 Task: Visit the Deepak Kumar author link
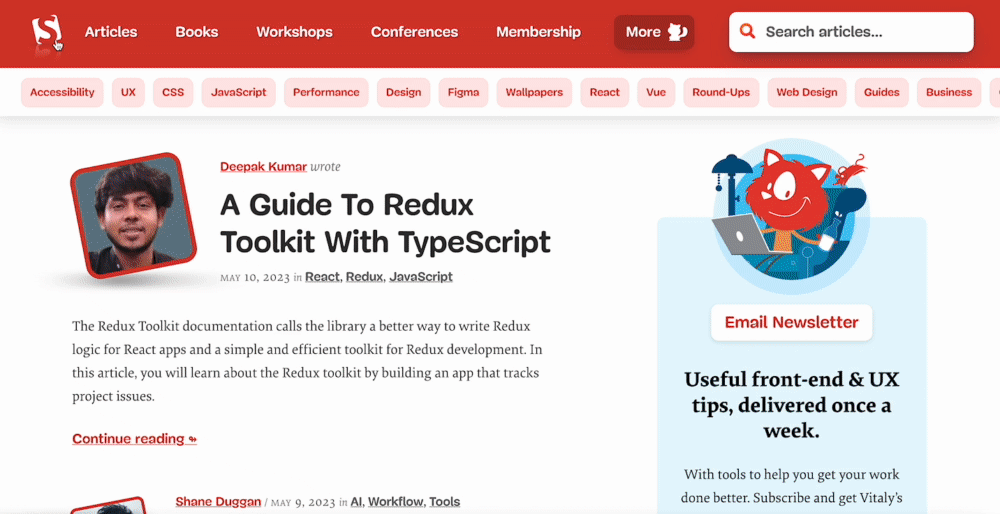coord(263,167)
